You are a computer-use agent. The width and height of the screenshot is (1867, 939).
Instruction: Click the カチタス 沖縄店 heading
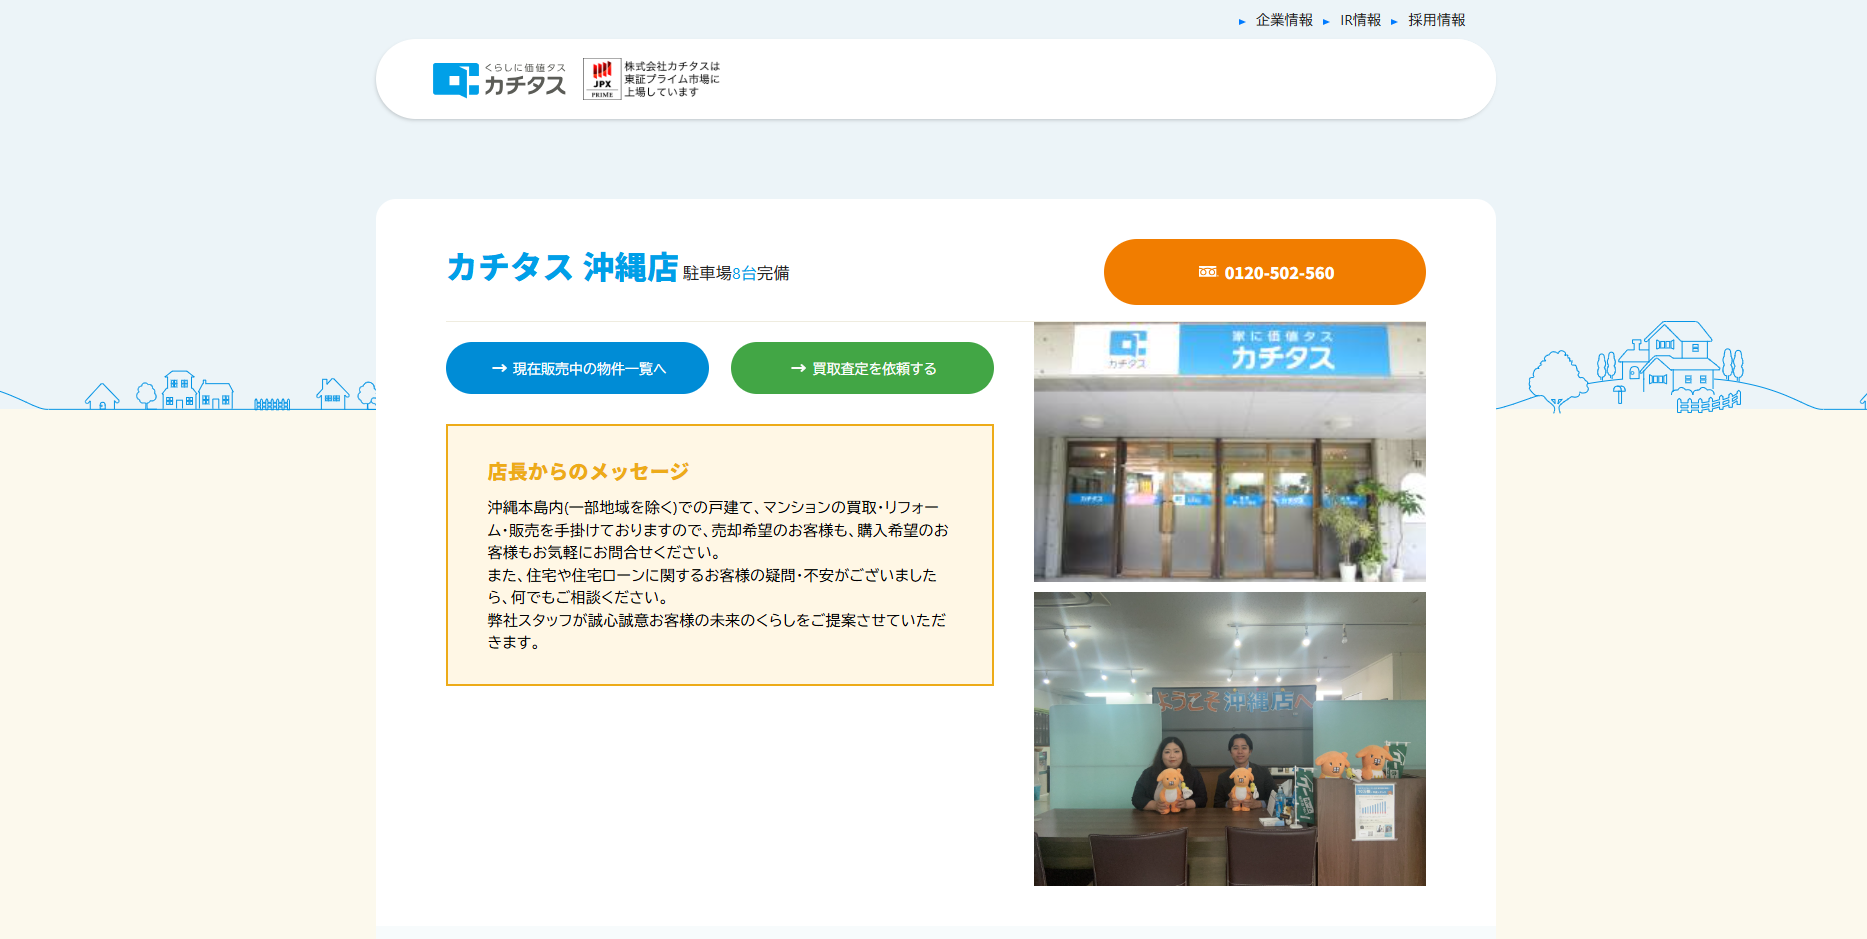click(562, 267)
